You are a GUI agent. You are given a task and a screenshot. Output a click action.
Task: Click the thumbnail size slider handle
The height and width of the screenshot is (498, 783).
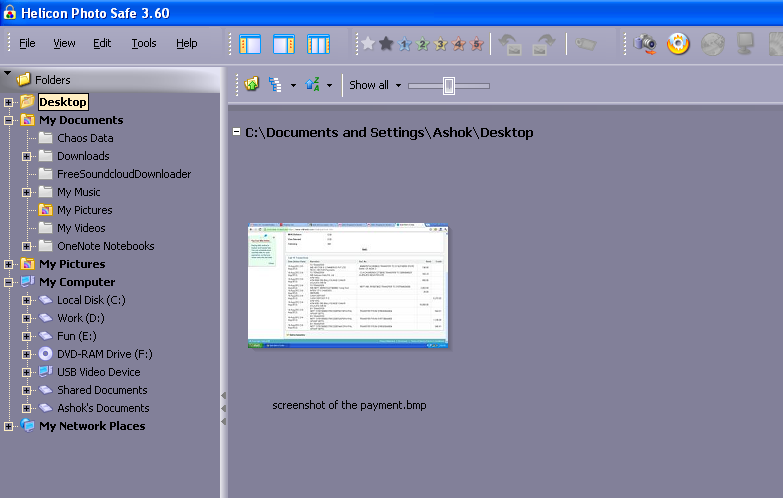pos(449,86)
